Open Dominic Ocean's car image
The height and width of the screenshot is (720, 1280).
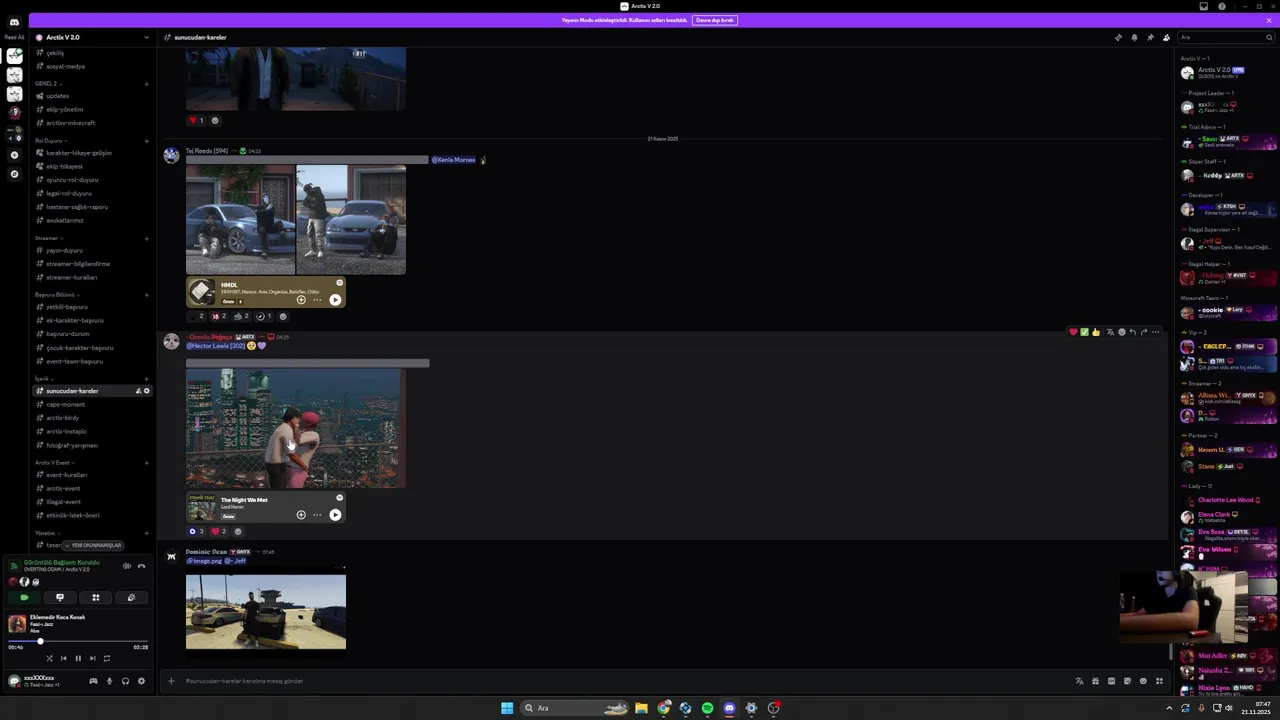266,611
